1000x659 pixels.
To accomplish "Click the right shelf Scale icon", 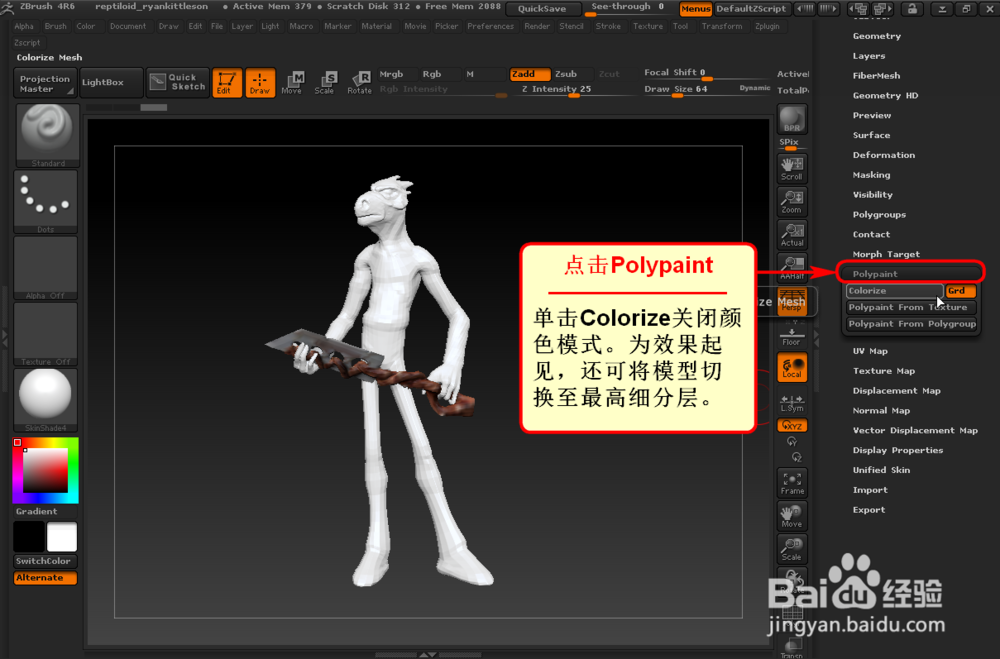I will 792,549.
